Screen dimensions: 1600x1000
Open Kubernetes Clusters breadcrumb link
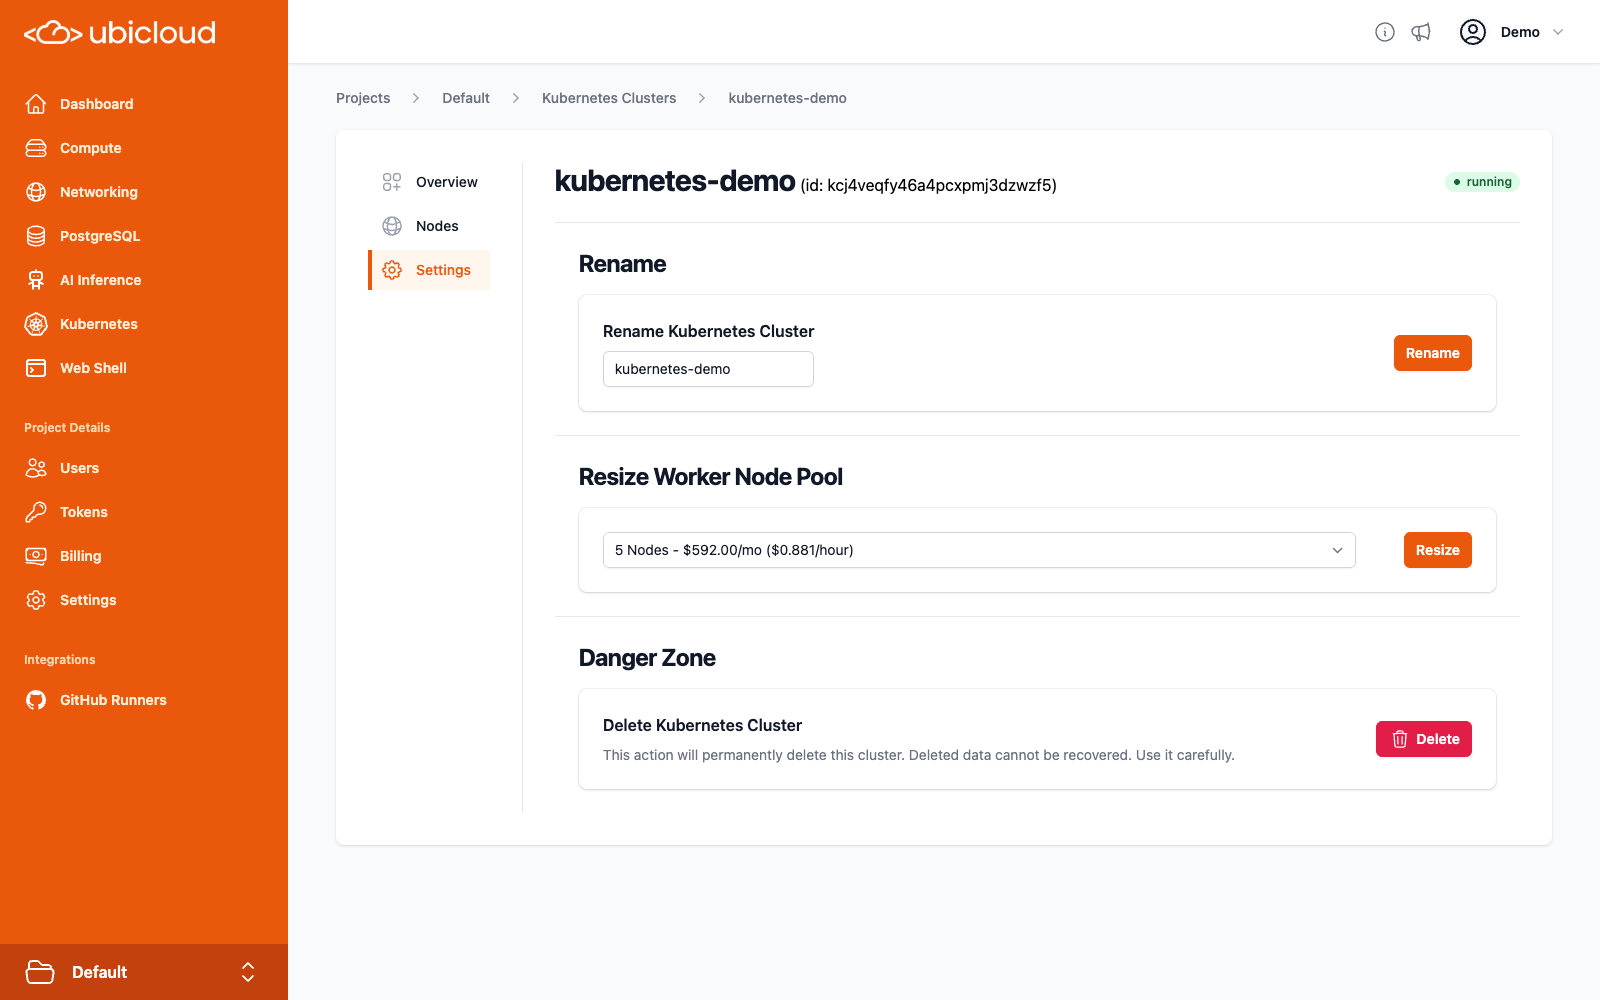[608, 97]
